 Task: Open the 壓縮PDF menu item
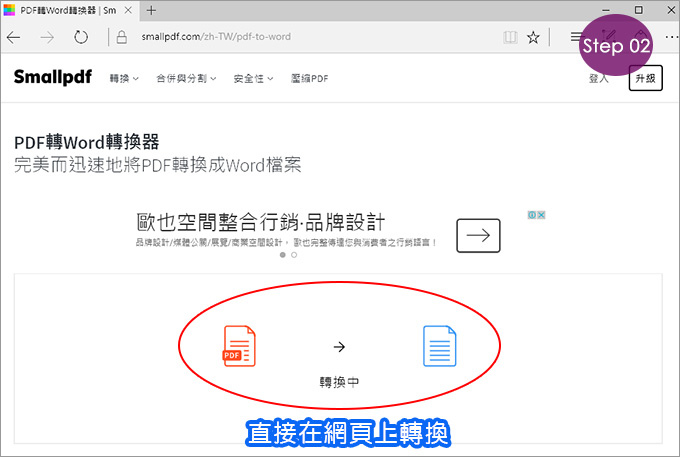(x=310, y=78)
